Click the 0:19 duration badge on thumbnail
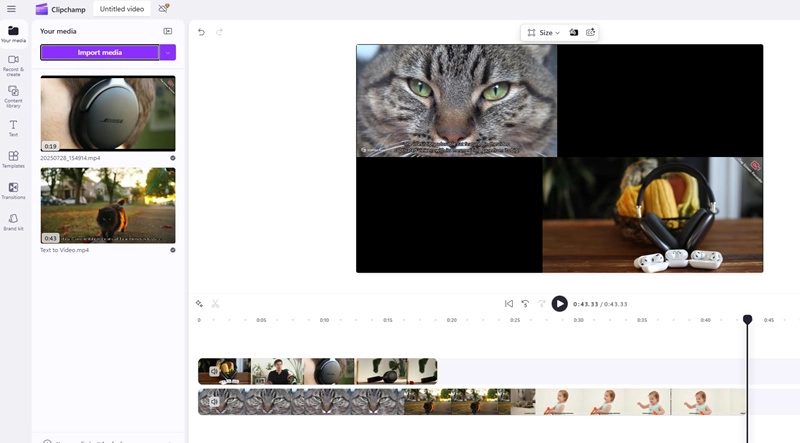 [50, 146]
